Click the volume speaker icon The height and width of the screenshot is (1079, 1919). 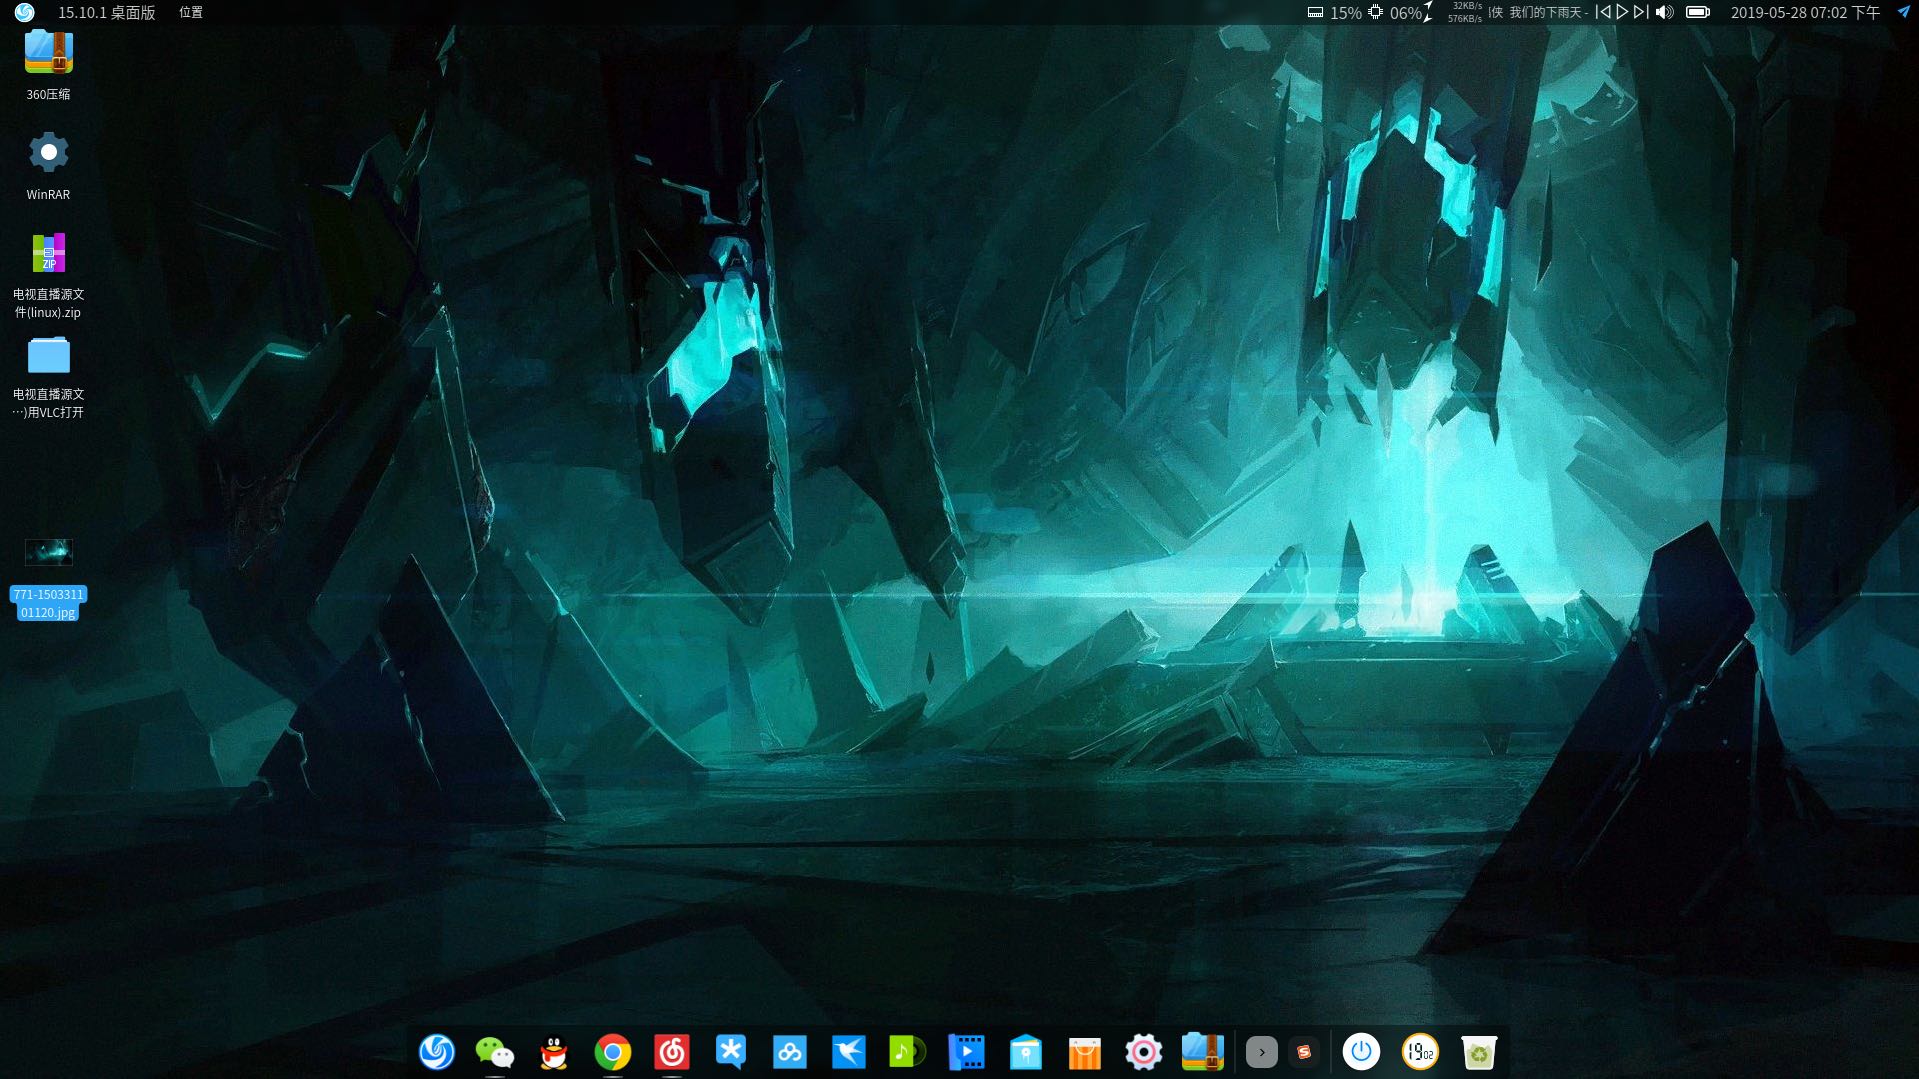click(1665, 12)
